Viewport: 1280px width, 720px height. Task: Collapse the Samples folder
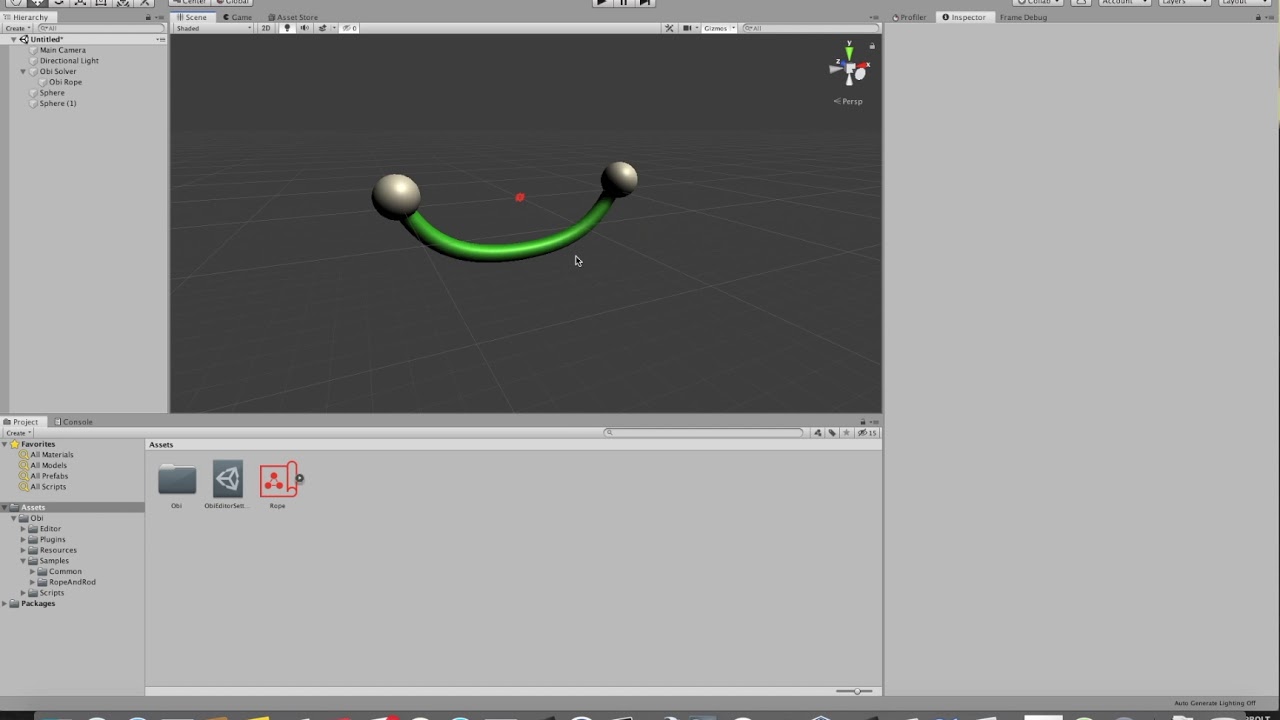23,561
